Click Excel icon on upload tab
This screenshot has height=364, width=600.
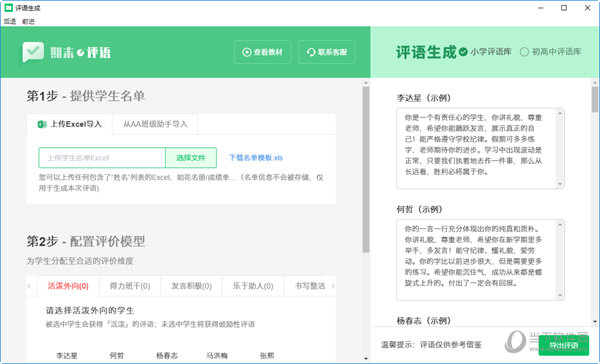42,124
